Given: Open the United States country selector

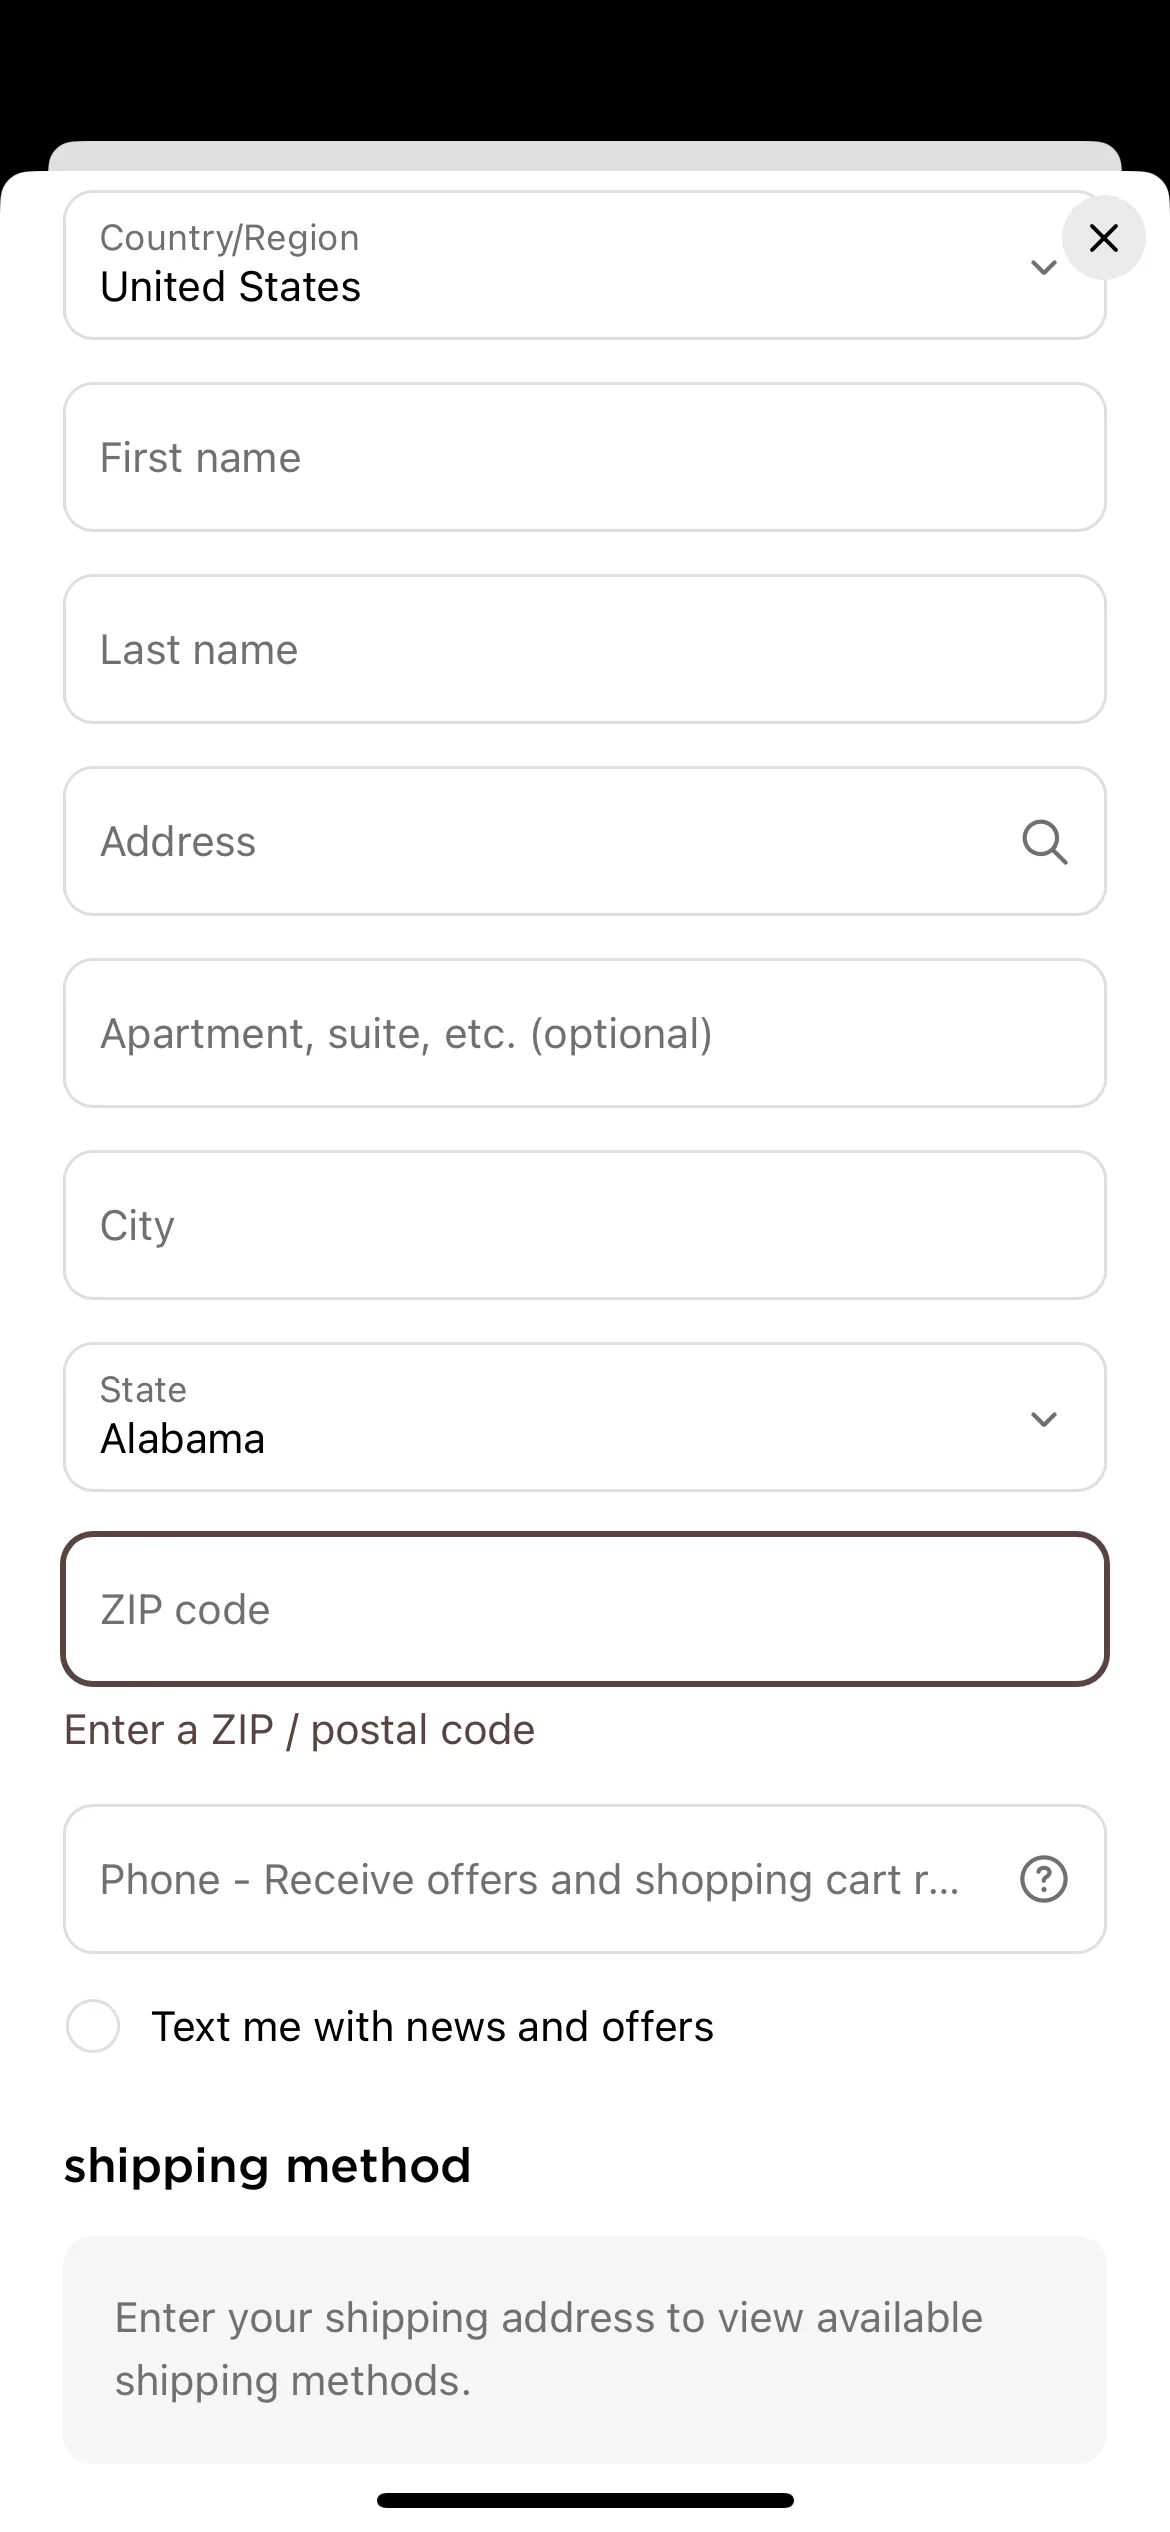Looking at the screenshot, I should (x=585, y=266).
